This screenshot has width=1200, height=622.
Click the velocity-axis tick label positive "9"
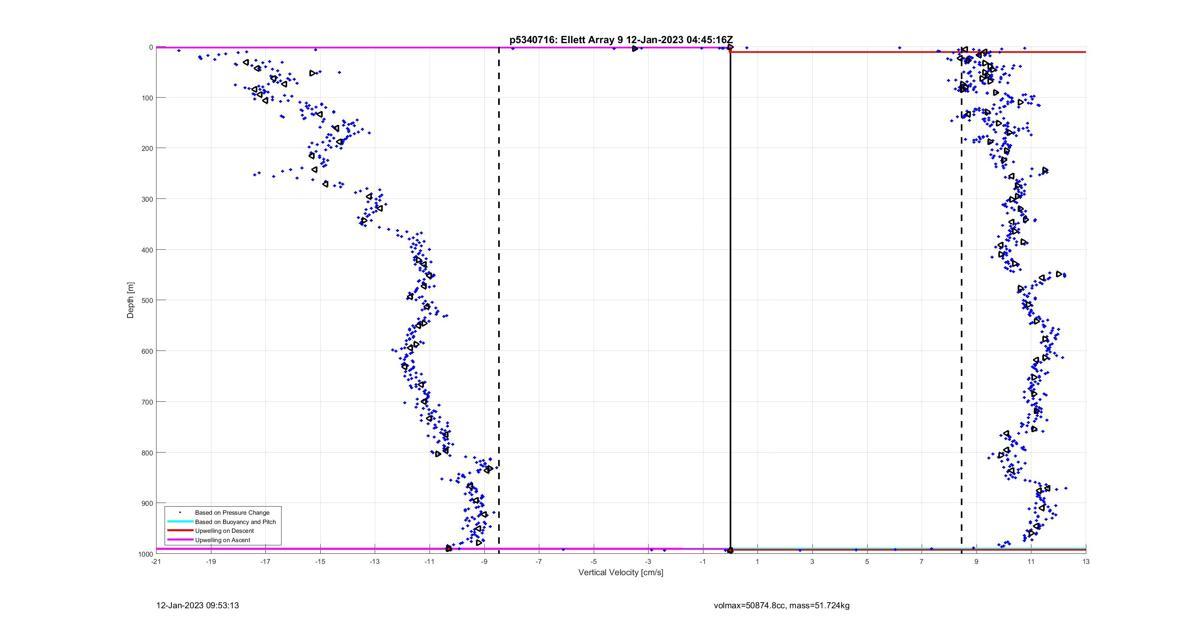tap(976, 561)
